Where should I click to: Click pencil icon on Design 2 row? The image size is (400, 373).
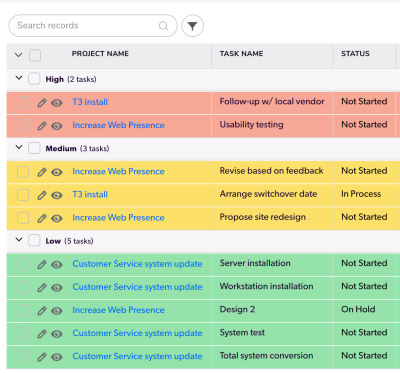point(42,311)
